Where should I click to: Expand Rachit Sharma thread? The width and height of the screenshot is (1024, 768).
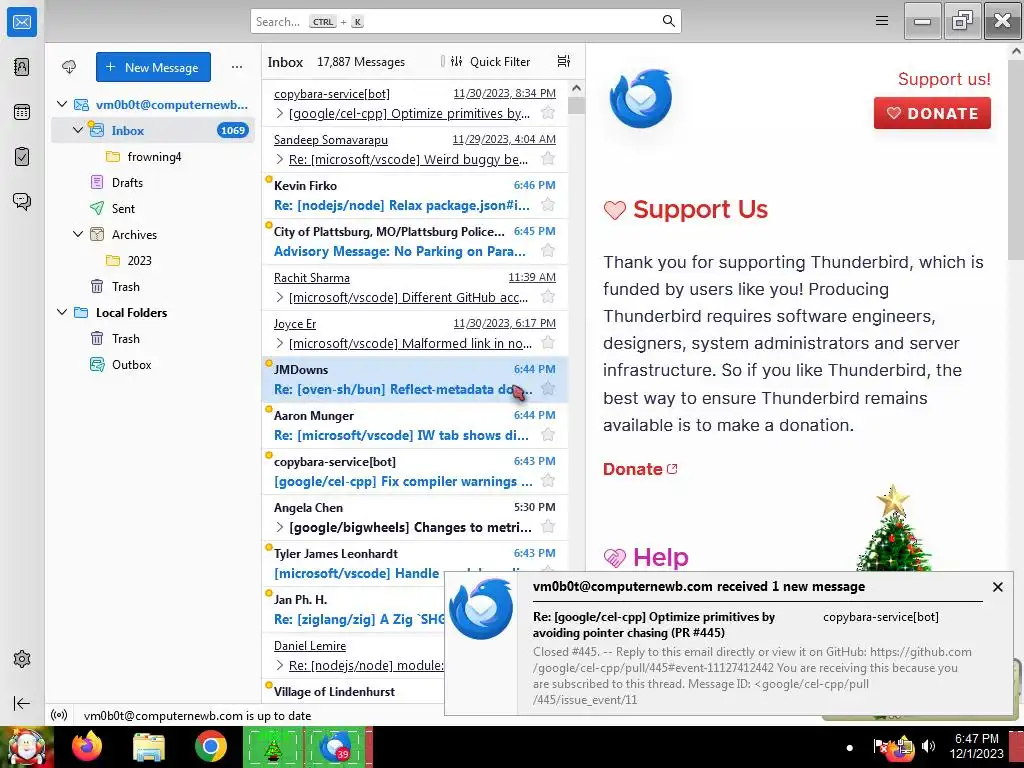point(280,297)
